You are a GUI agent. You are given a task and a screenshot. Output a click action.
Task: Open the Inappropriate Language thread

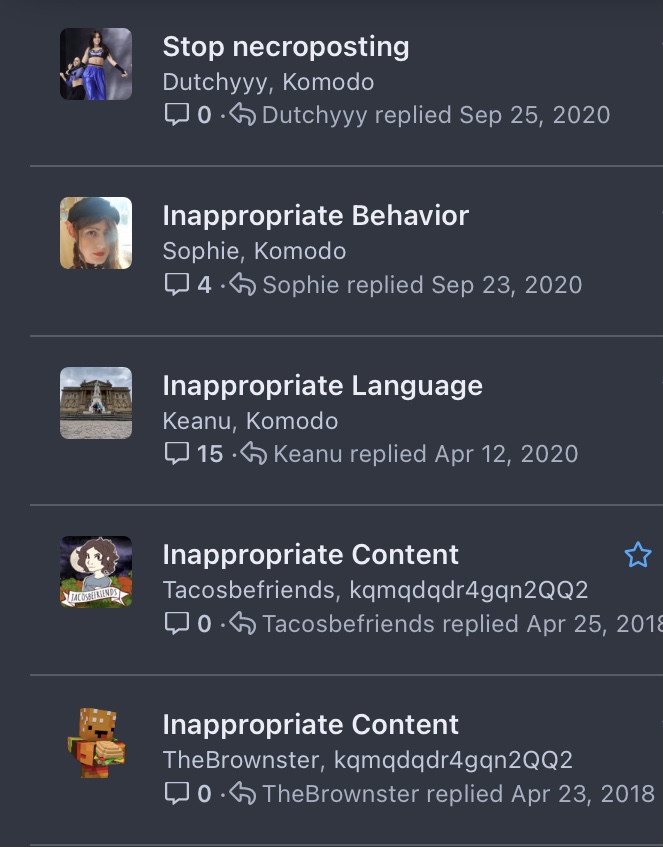tap(323, 386)
